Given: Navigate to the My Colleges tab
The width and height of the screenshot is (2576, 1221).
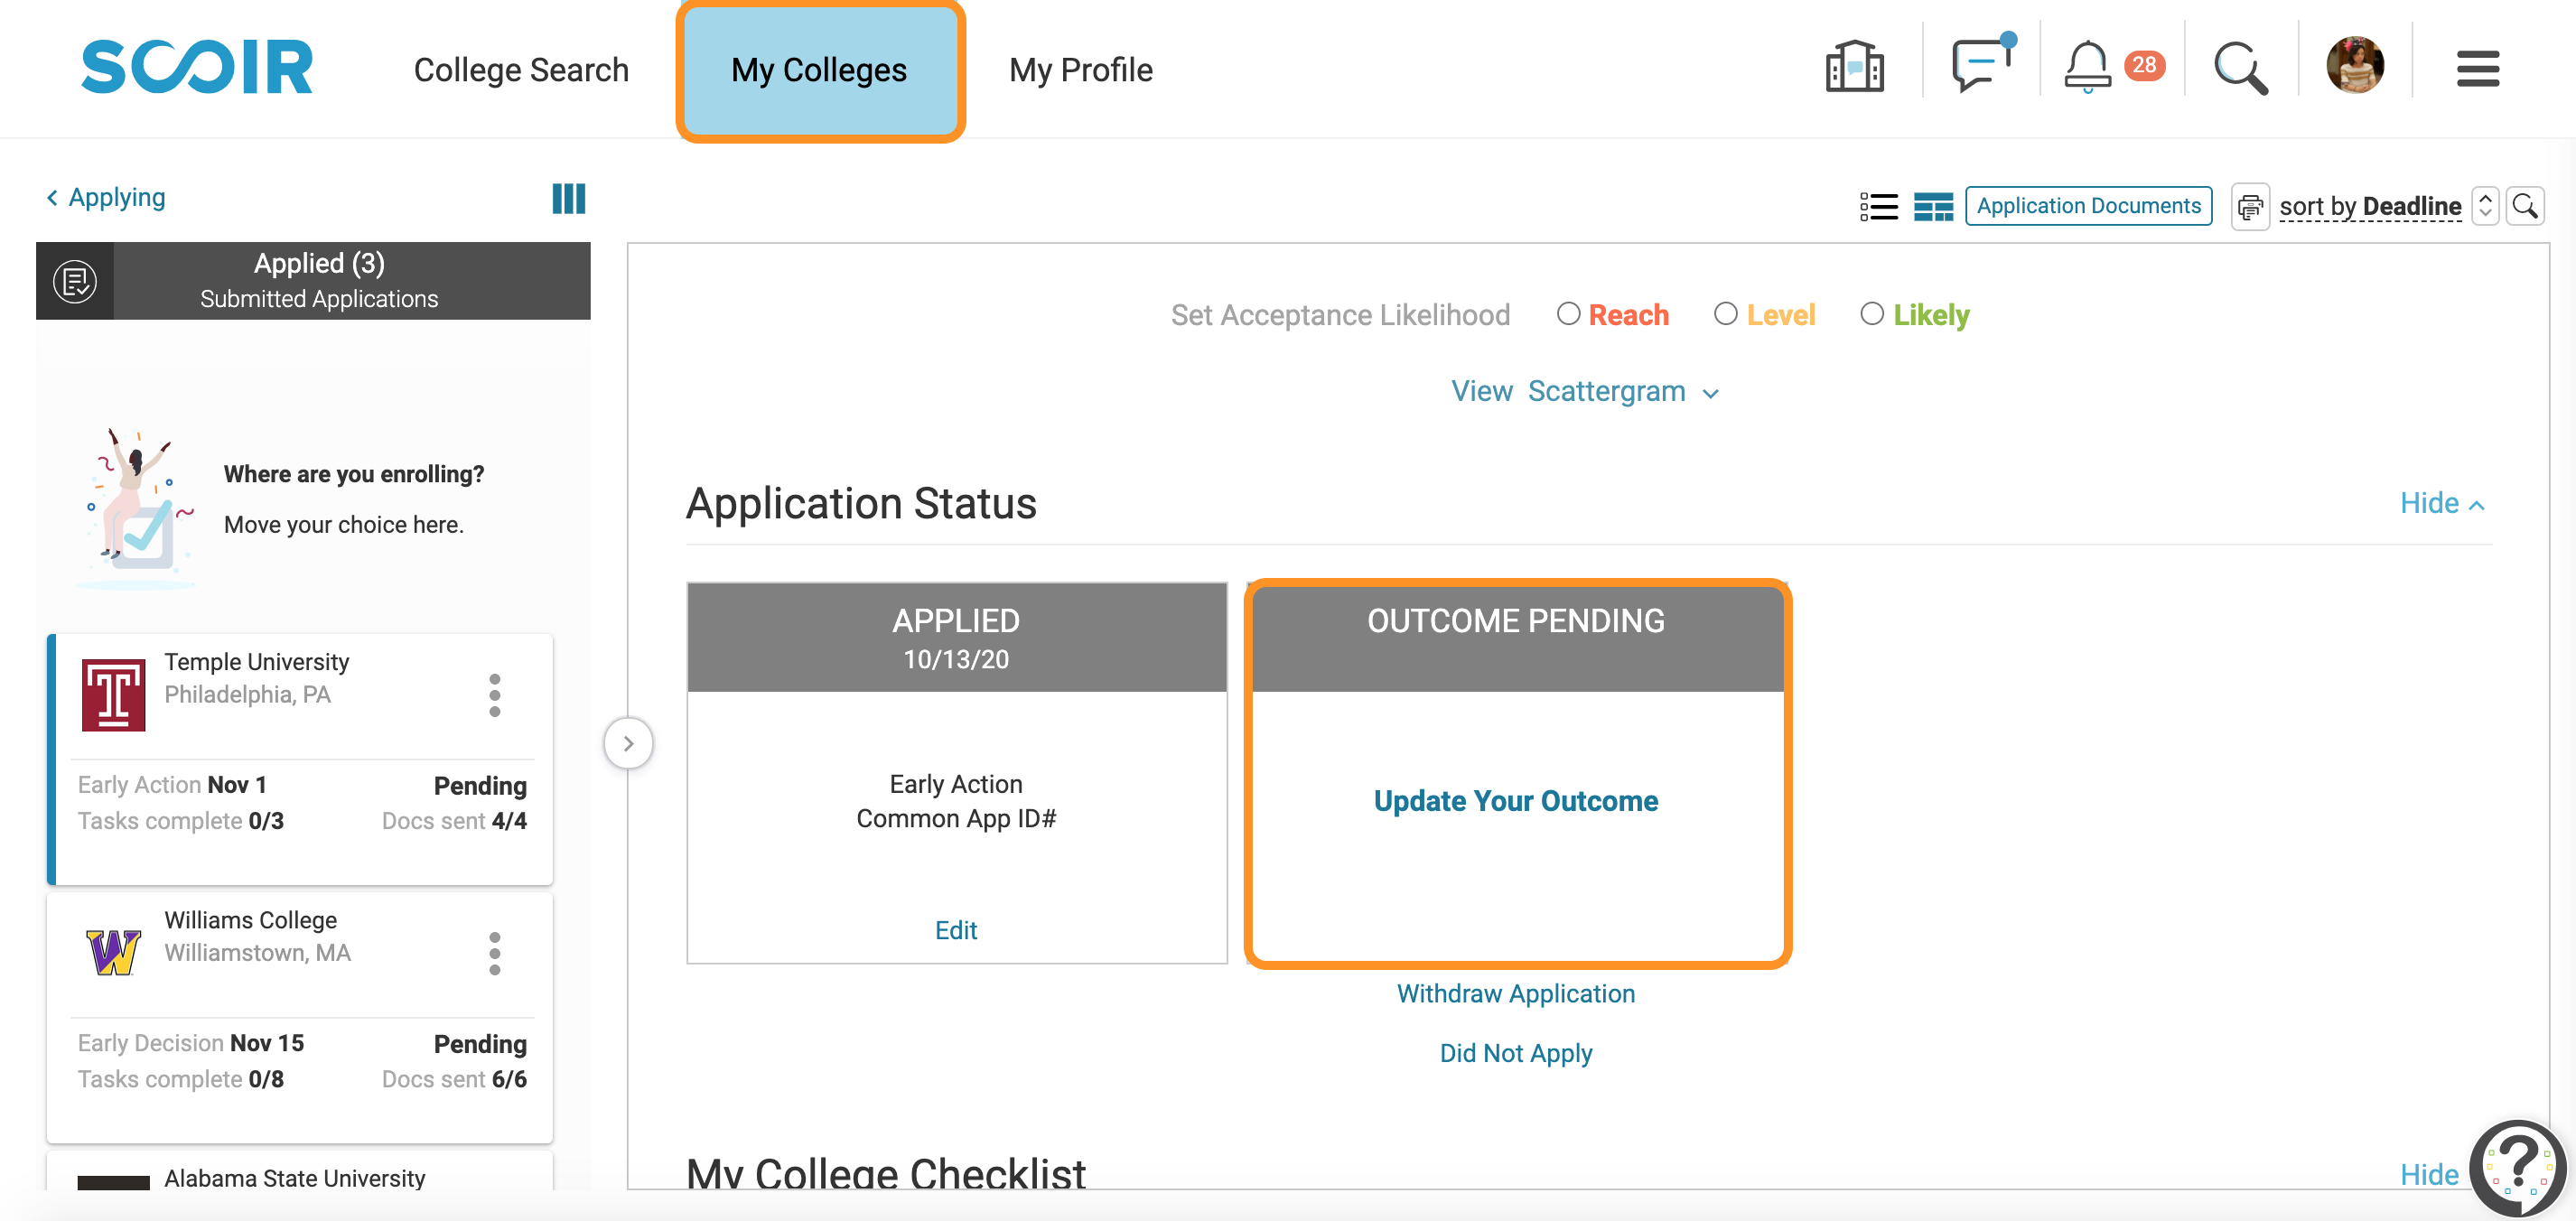Looking at the screenshot, I should [x=818, y=69].
